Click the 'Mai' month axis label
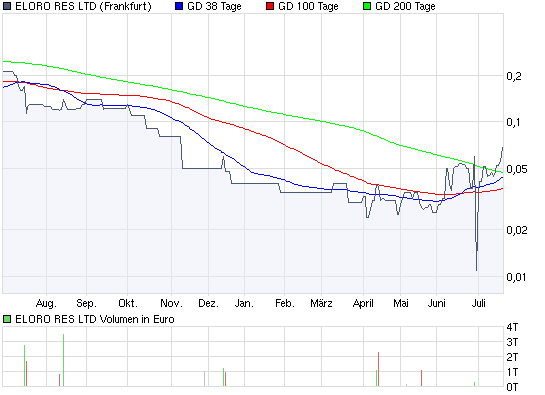This screenshot has height=395, width=545. click(401, 304)
